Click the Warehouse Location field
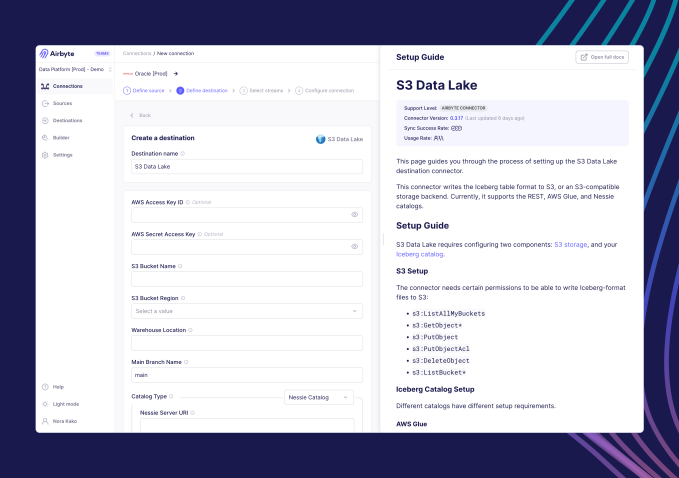Screen dimensions: 679x478 247,343
